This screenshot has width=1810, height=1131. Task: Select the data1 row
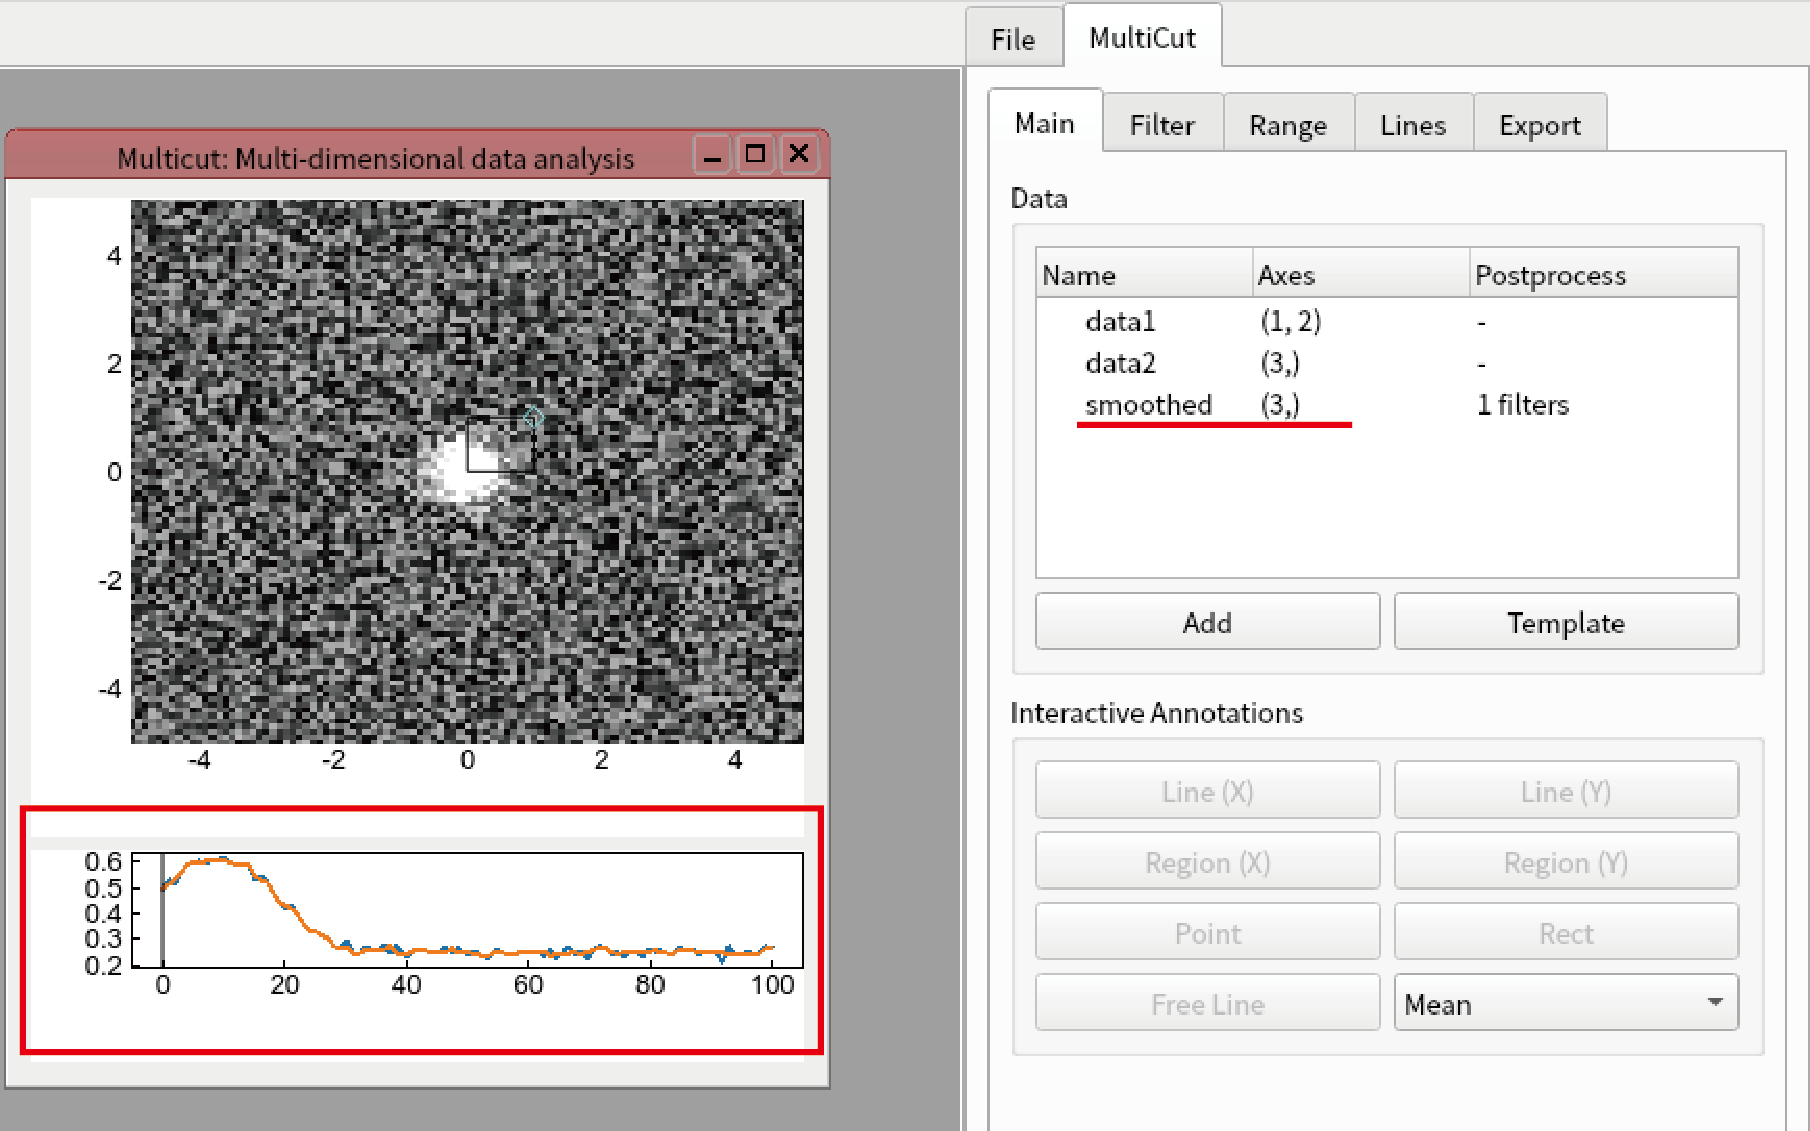1386,321
